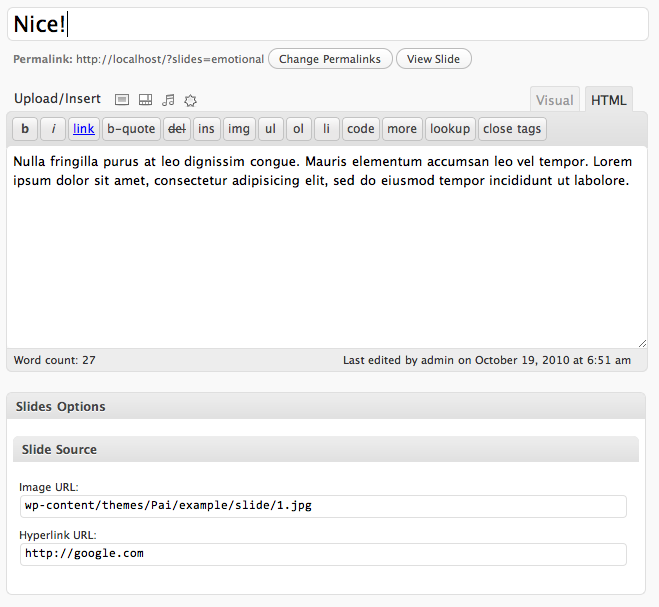Screen dimensions: 659x607
Task: Click the Add Video icon
Action: click(x=145, y=99)
